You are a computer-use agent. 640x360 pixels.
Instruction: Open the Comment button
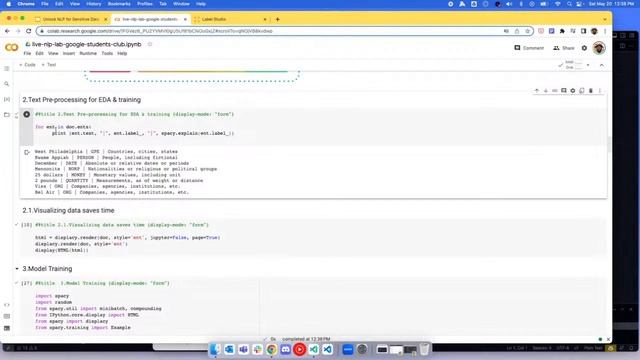pos(529,48)
